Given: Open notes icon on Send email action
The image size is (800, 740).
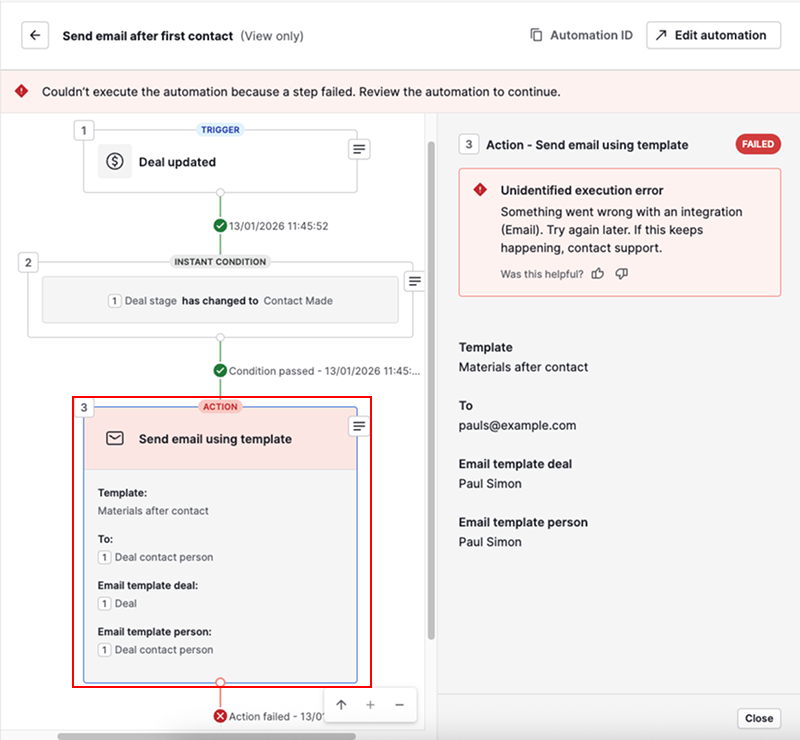Looking at the screenshot, I should click(359, 426).
